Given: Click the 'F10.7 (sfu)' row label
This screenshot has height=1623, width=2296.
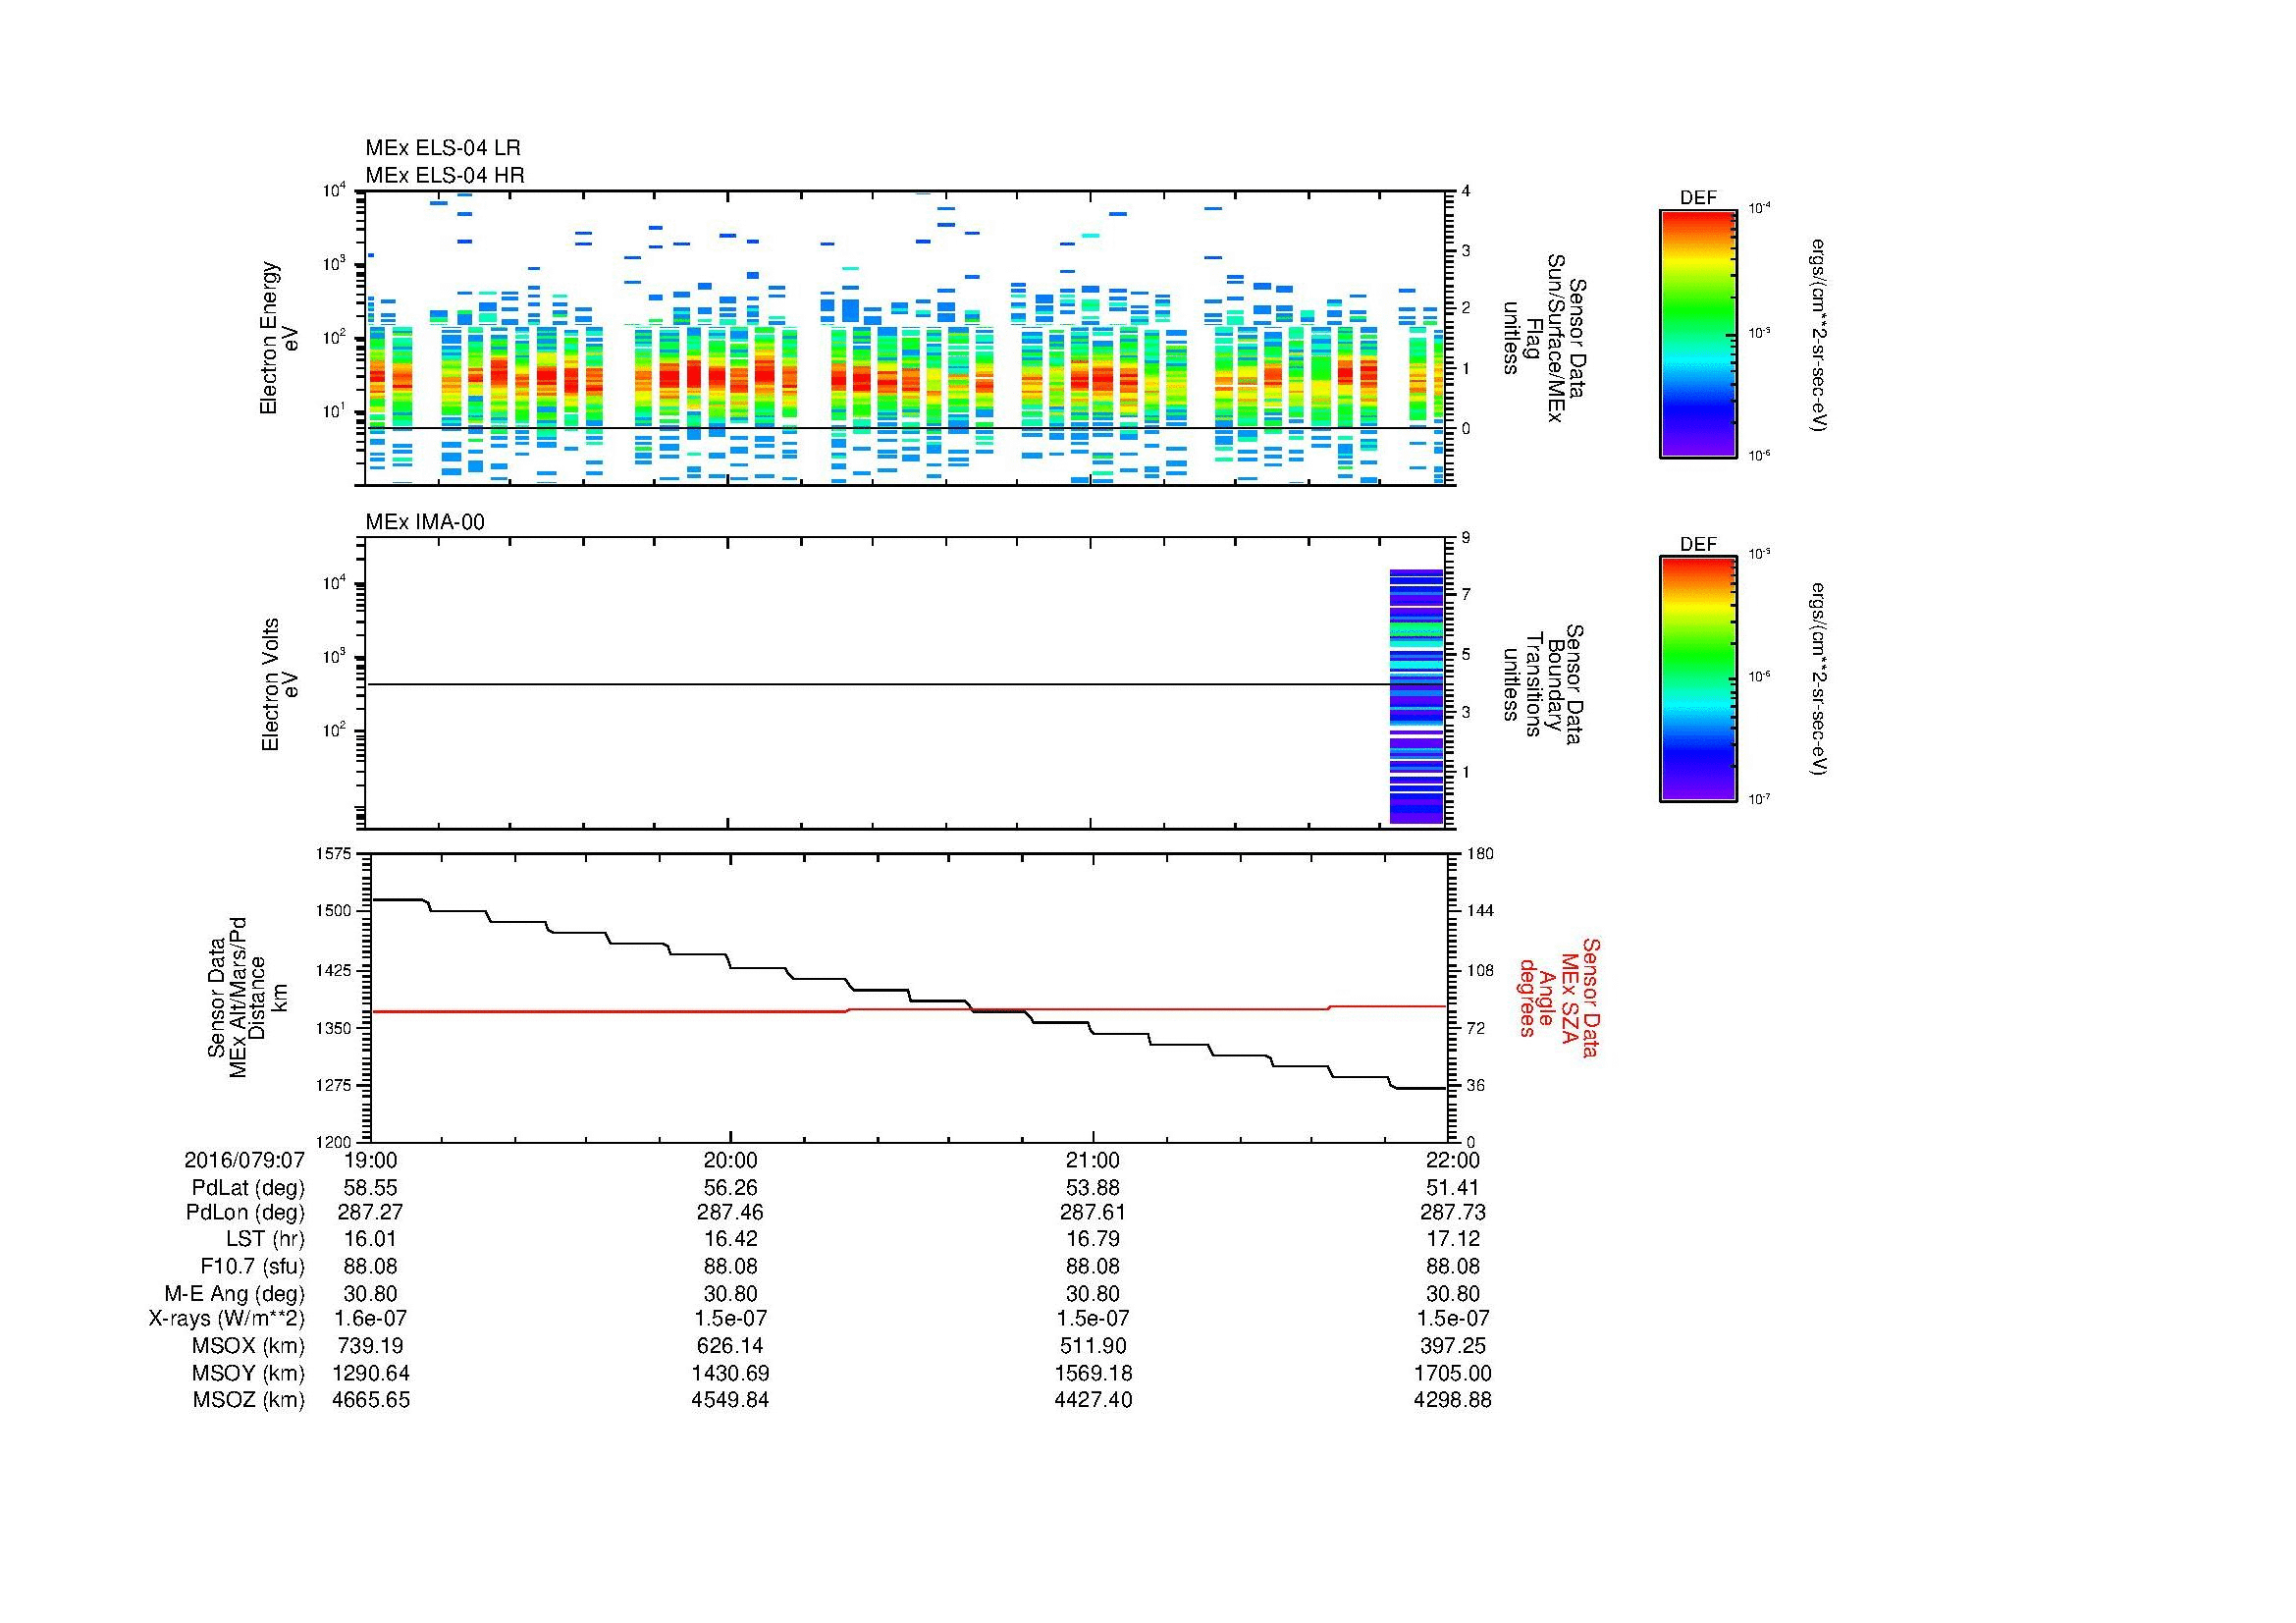Looking at the screenshot, I should [252, 1267].
